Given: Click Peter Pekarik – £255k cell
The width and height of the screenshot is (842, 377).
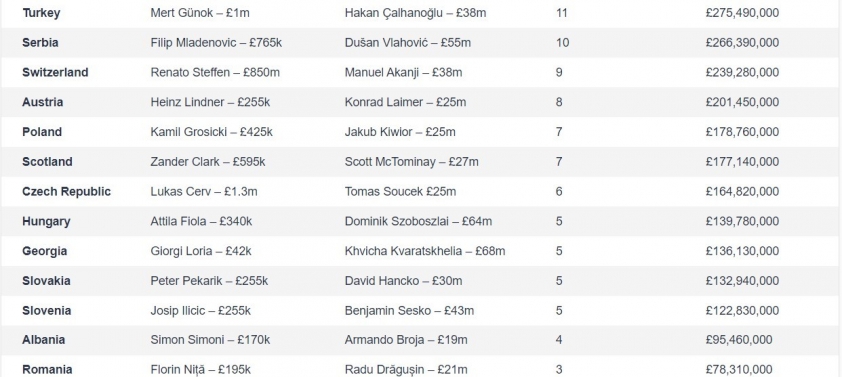Looking at the screenshot, I should click(209, 281).
